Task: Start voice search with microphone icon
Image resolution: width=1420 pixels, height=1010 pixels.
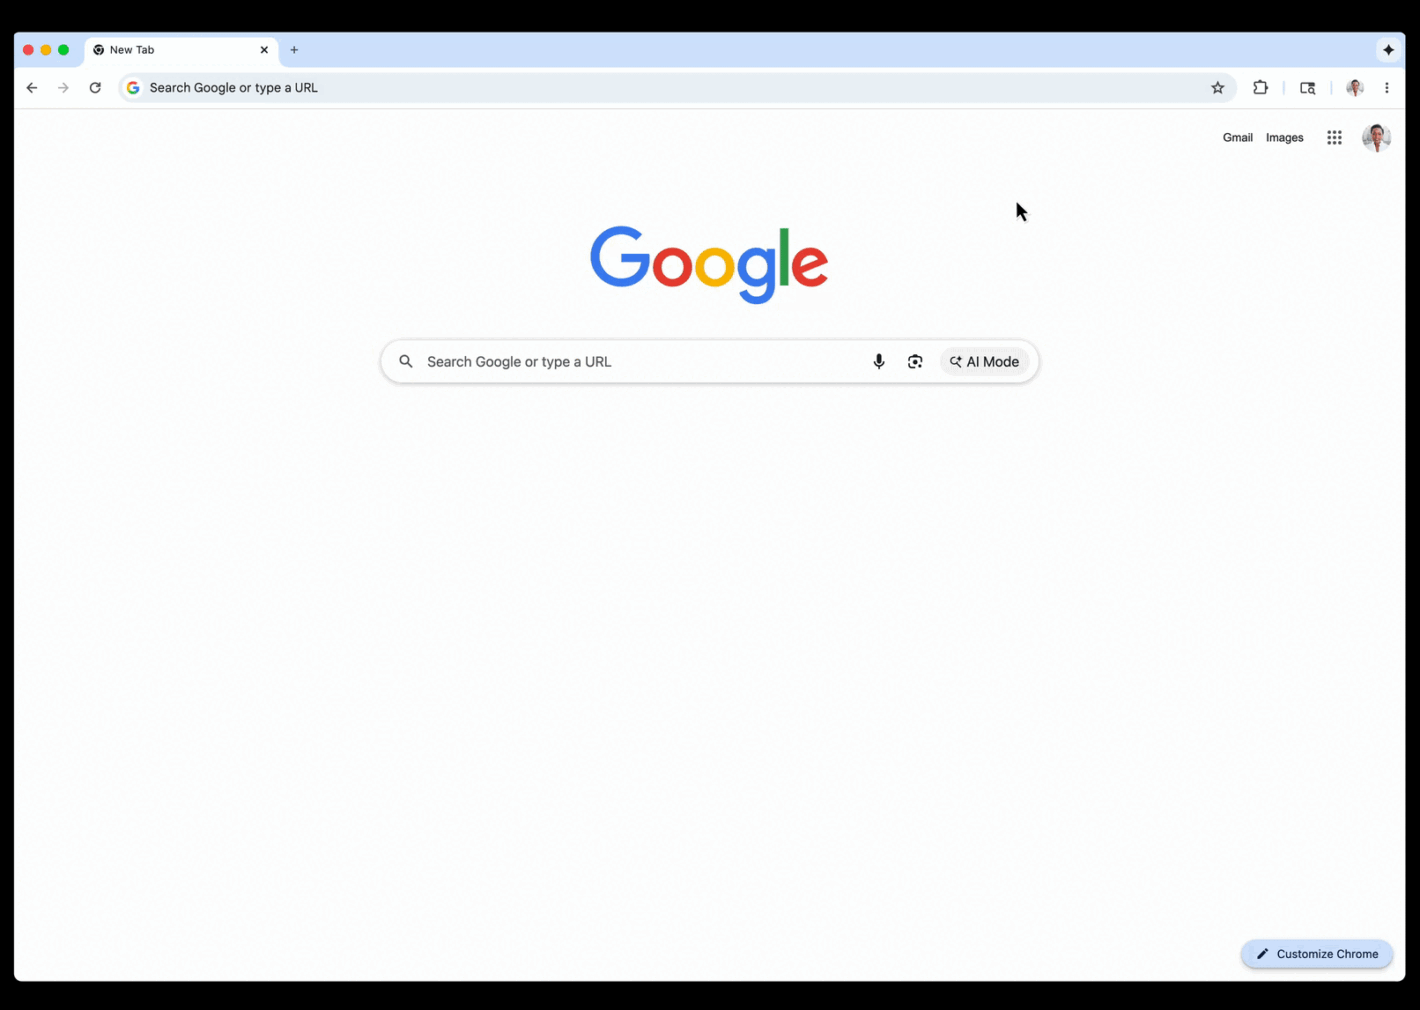Action: (x=879, y=362)
